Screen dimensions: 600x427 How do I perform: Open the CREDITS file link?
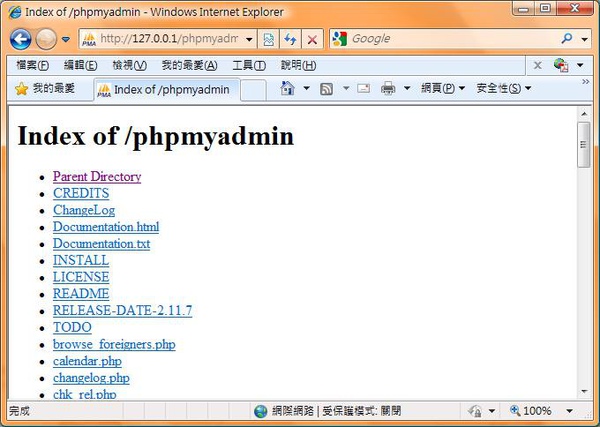coord(81,193)
